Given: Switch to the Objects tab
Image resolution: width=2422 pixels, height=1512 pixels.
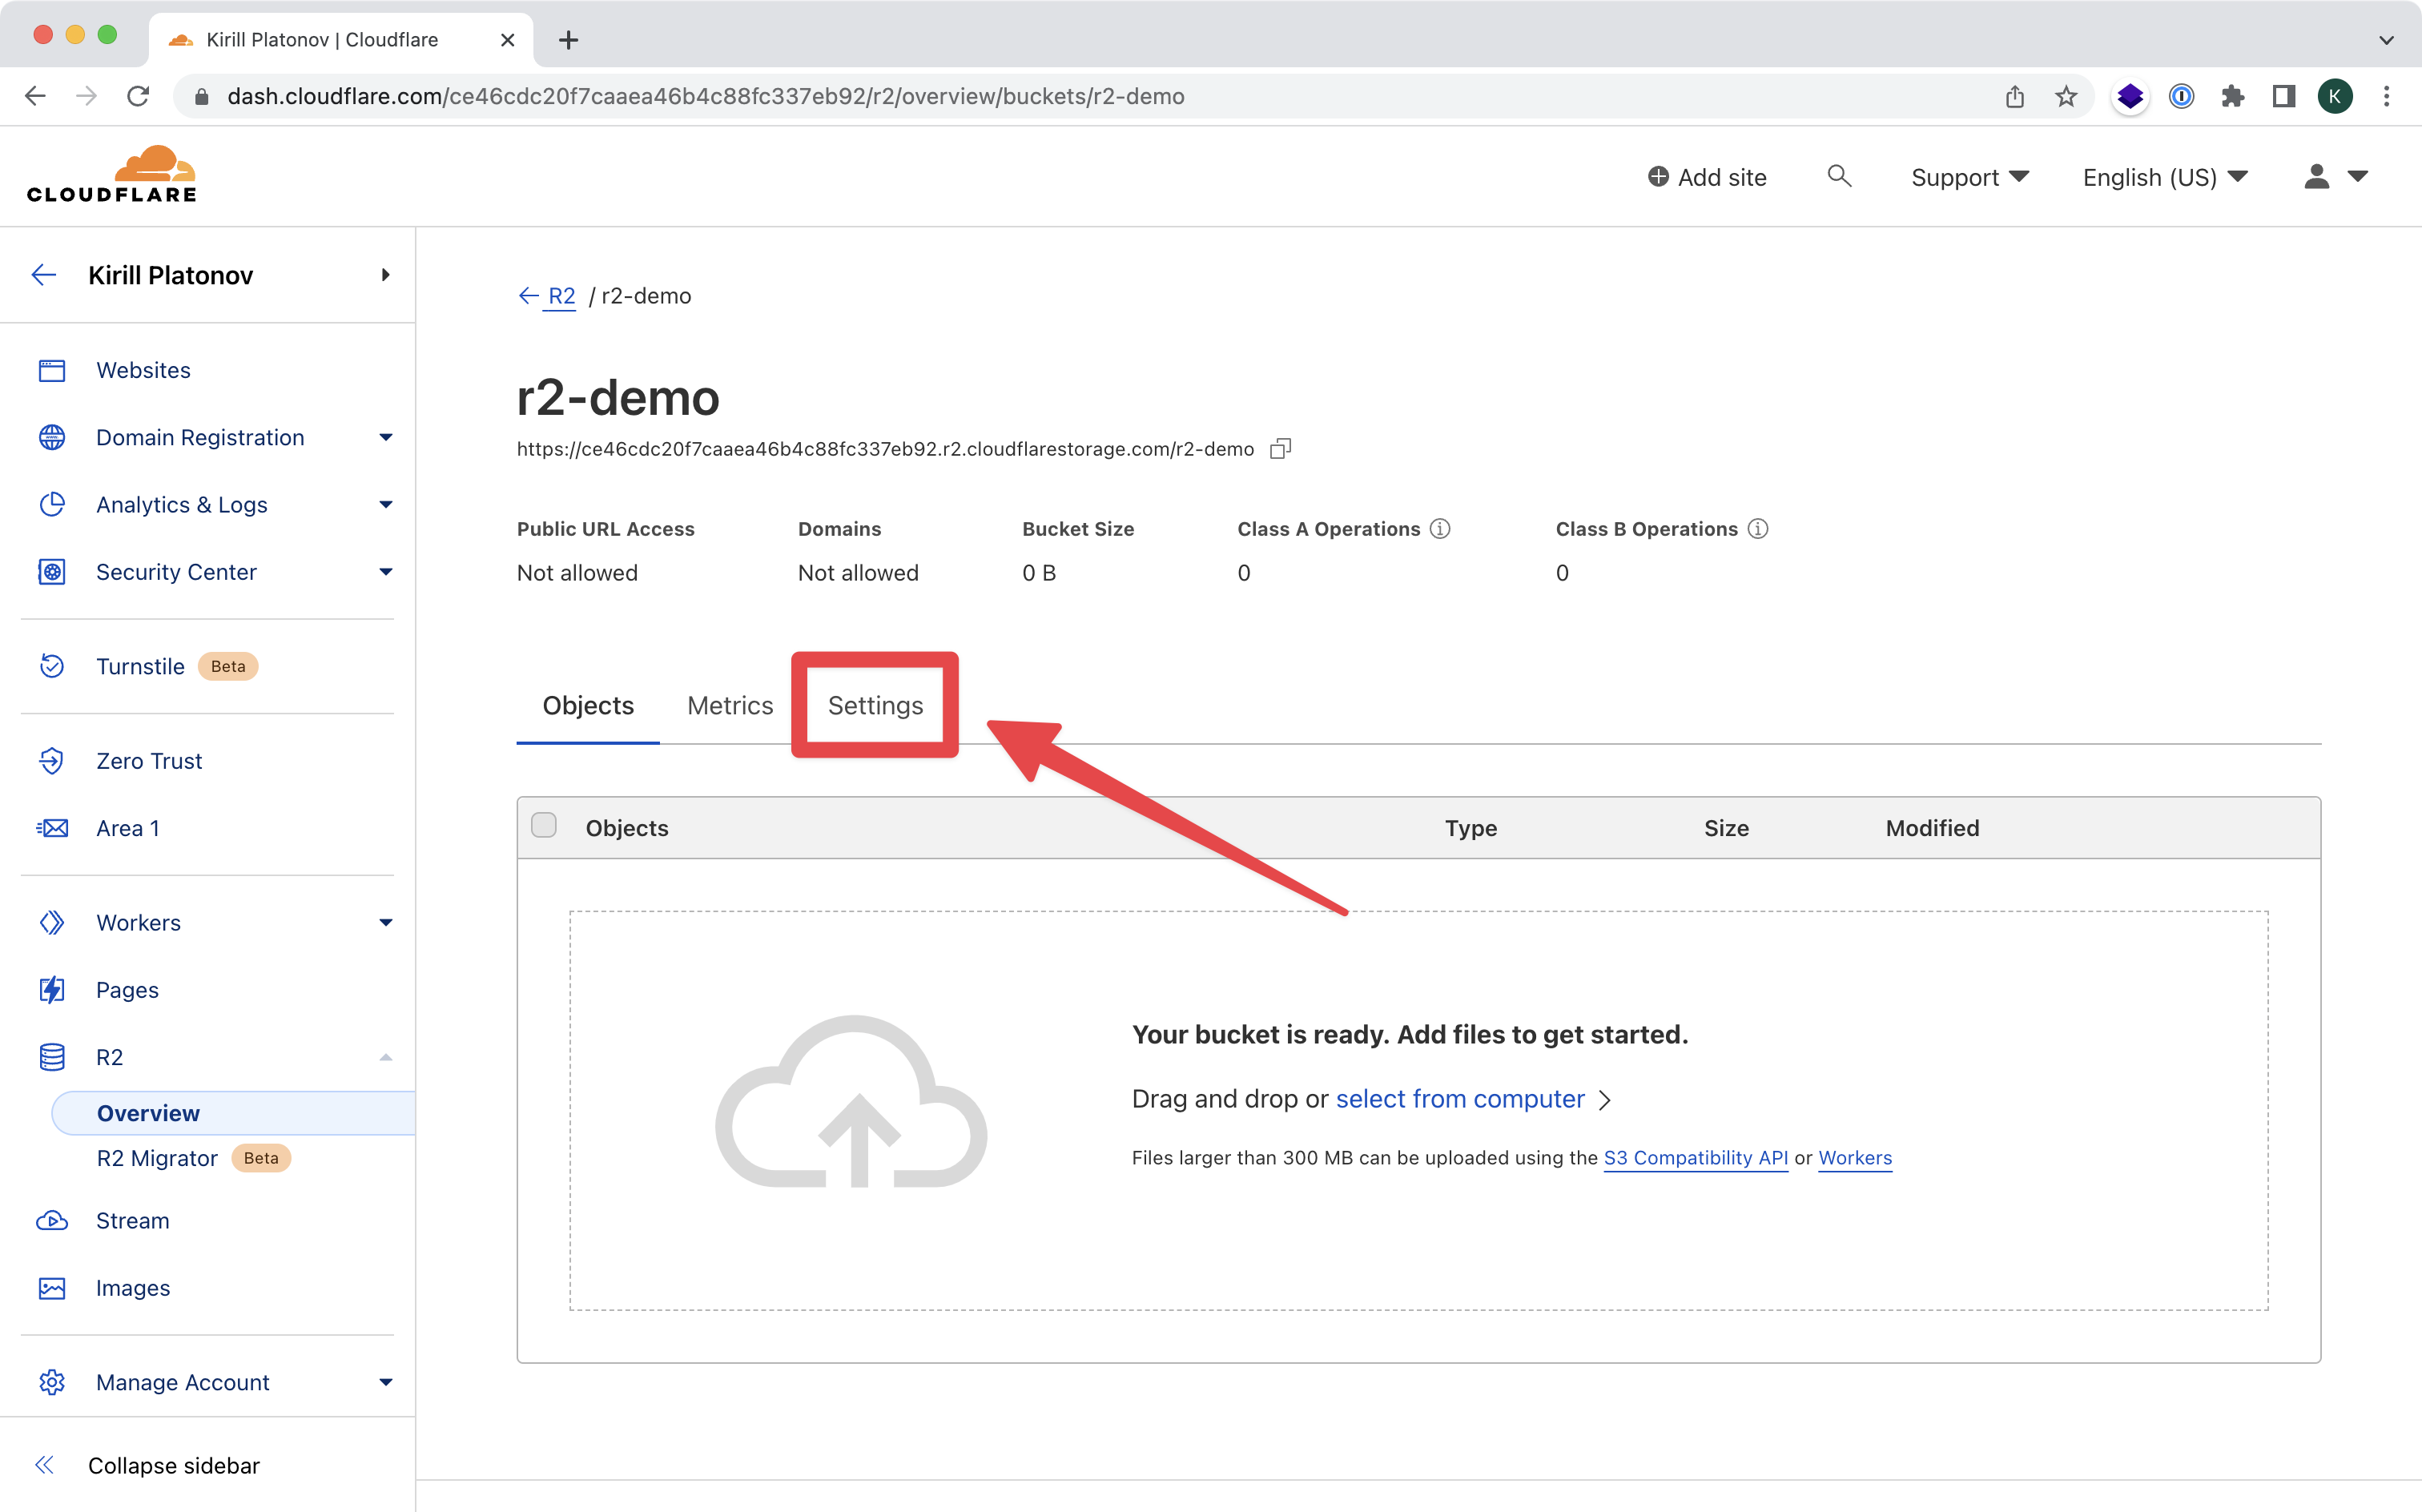Looking at the screenshot, I should 588,705.
